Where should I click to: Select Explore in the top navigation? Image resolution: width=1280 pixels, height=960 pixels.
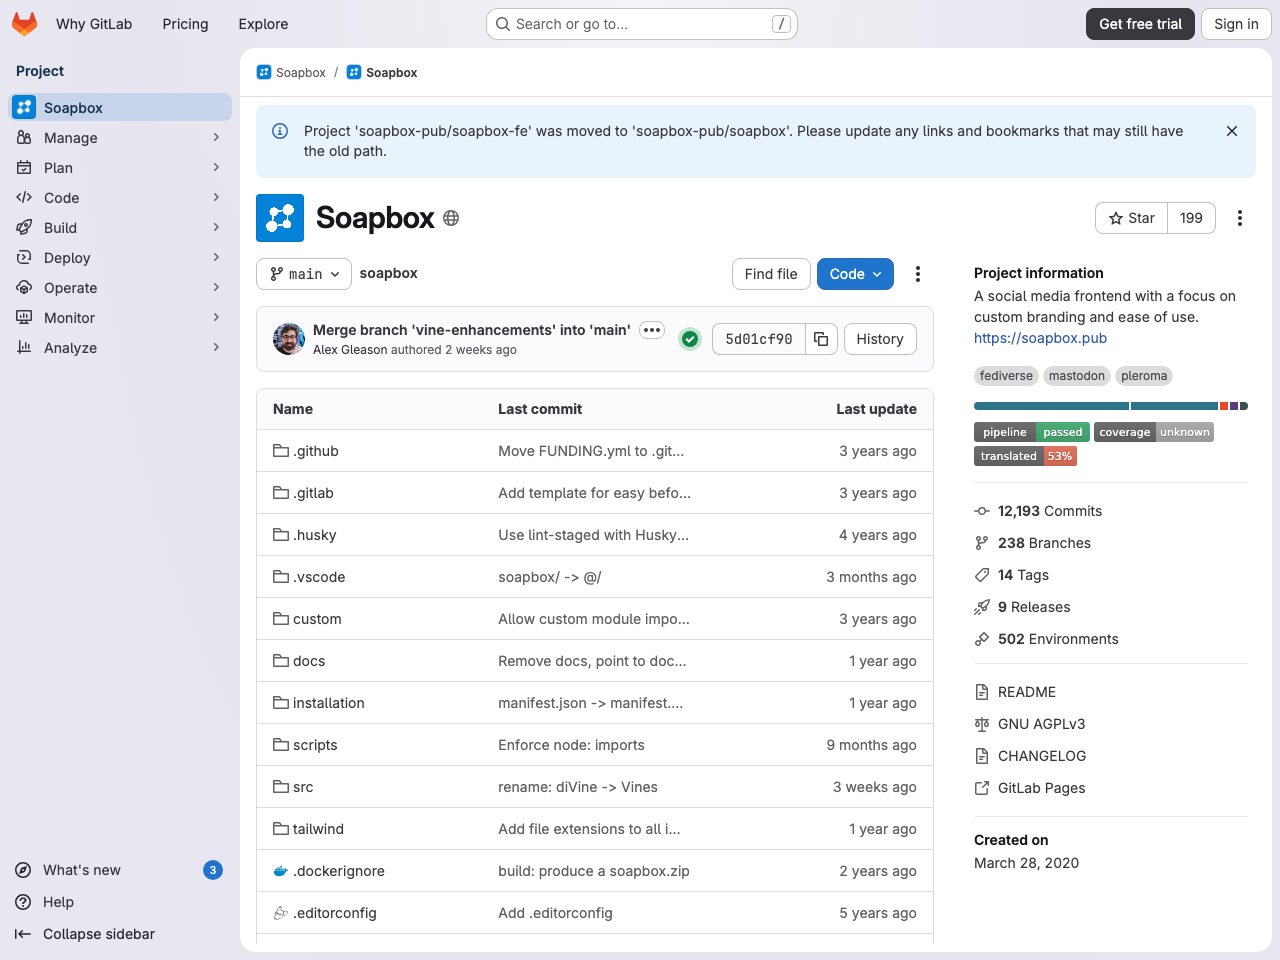click(x=262, y=23)
